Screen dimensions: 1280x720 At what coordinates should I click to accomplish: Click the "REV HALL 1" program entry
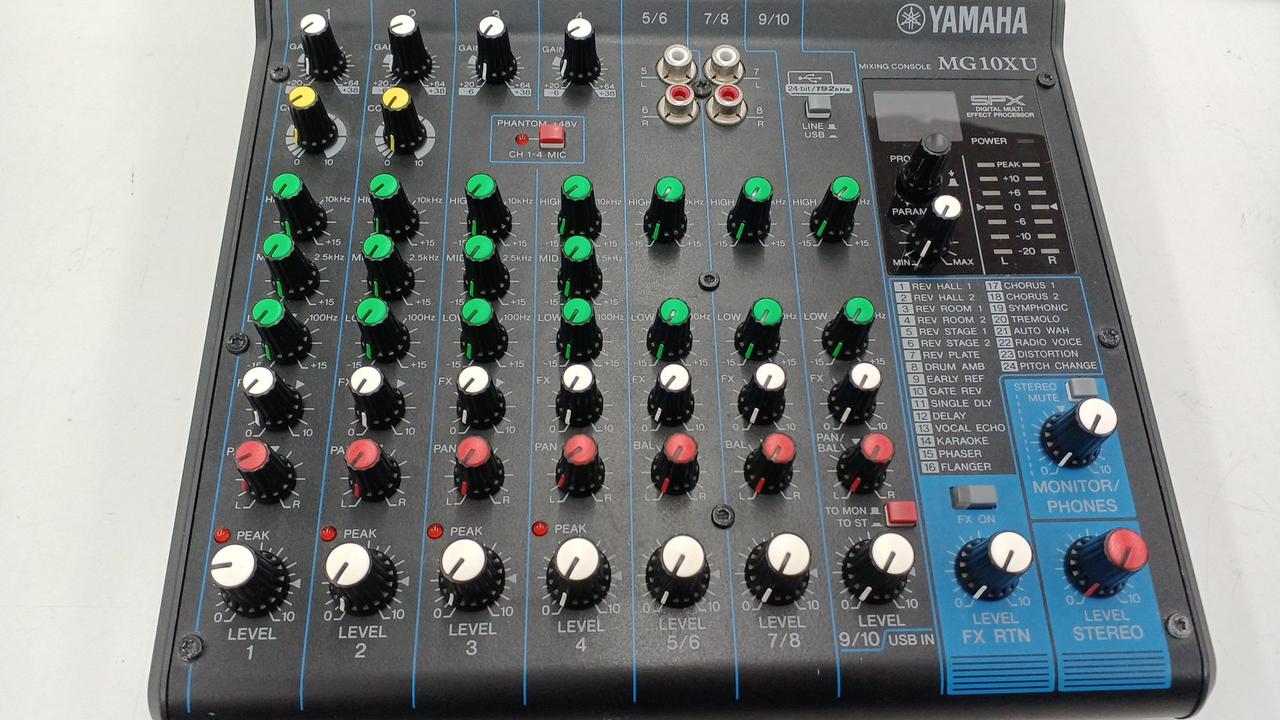pos(934,287)
